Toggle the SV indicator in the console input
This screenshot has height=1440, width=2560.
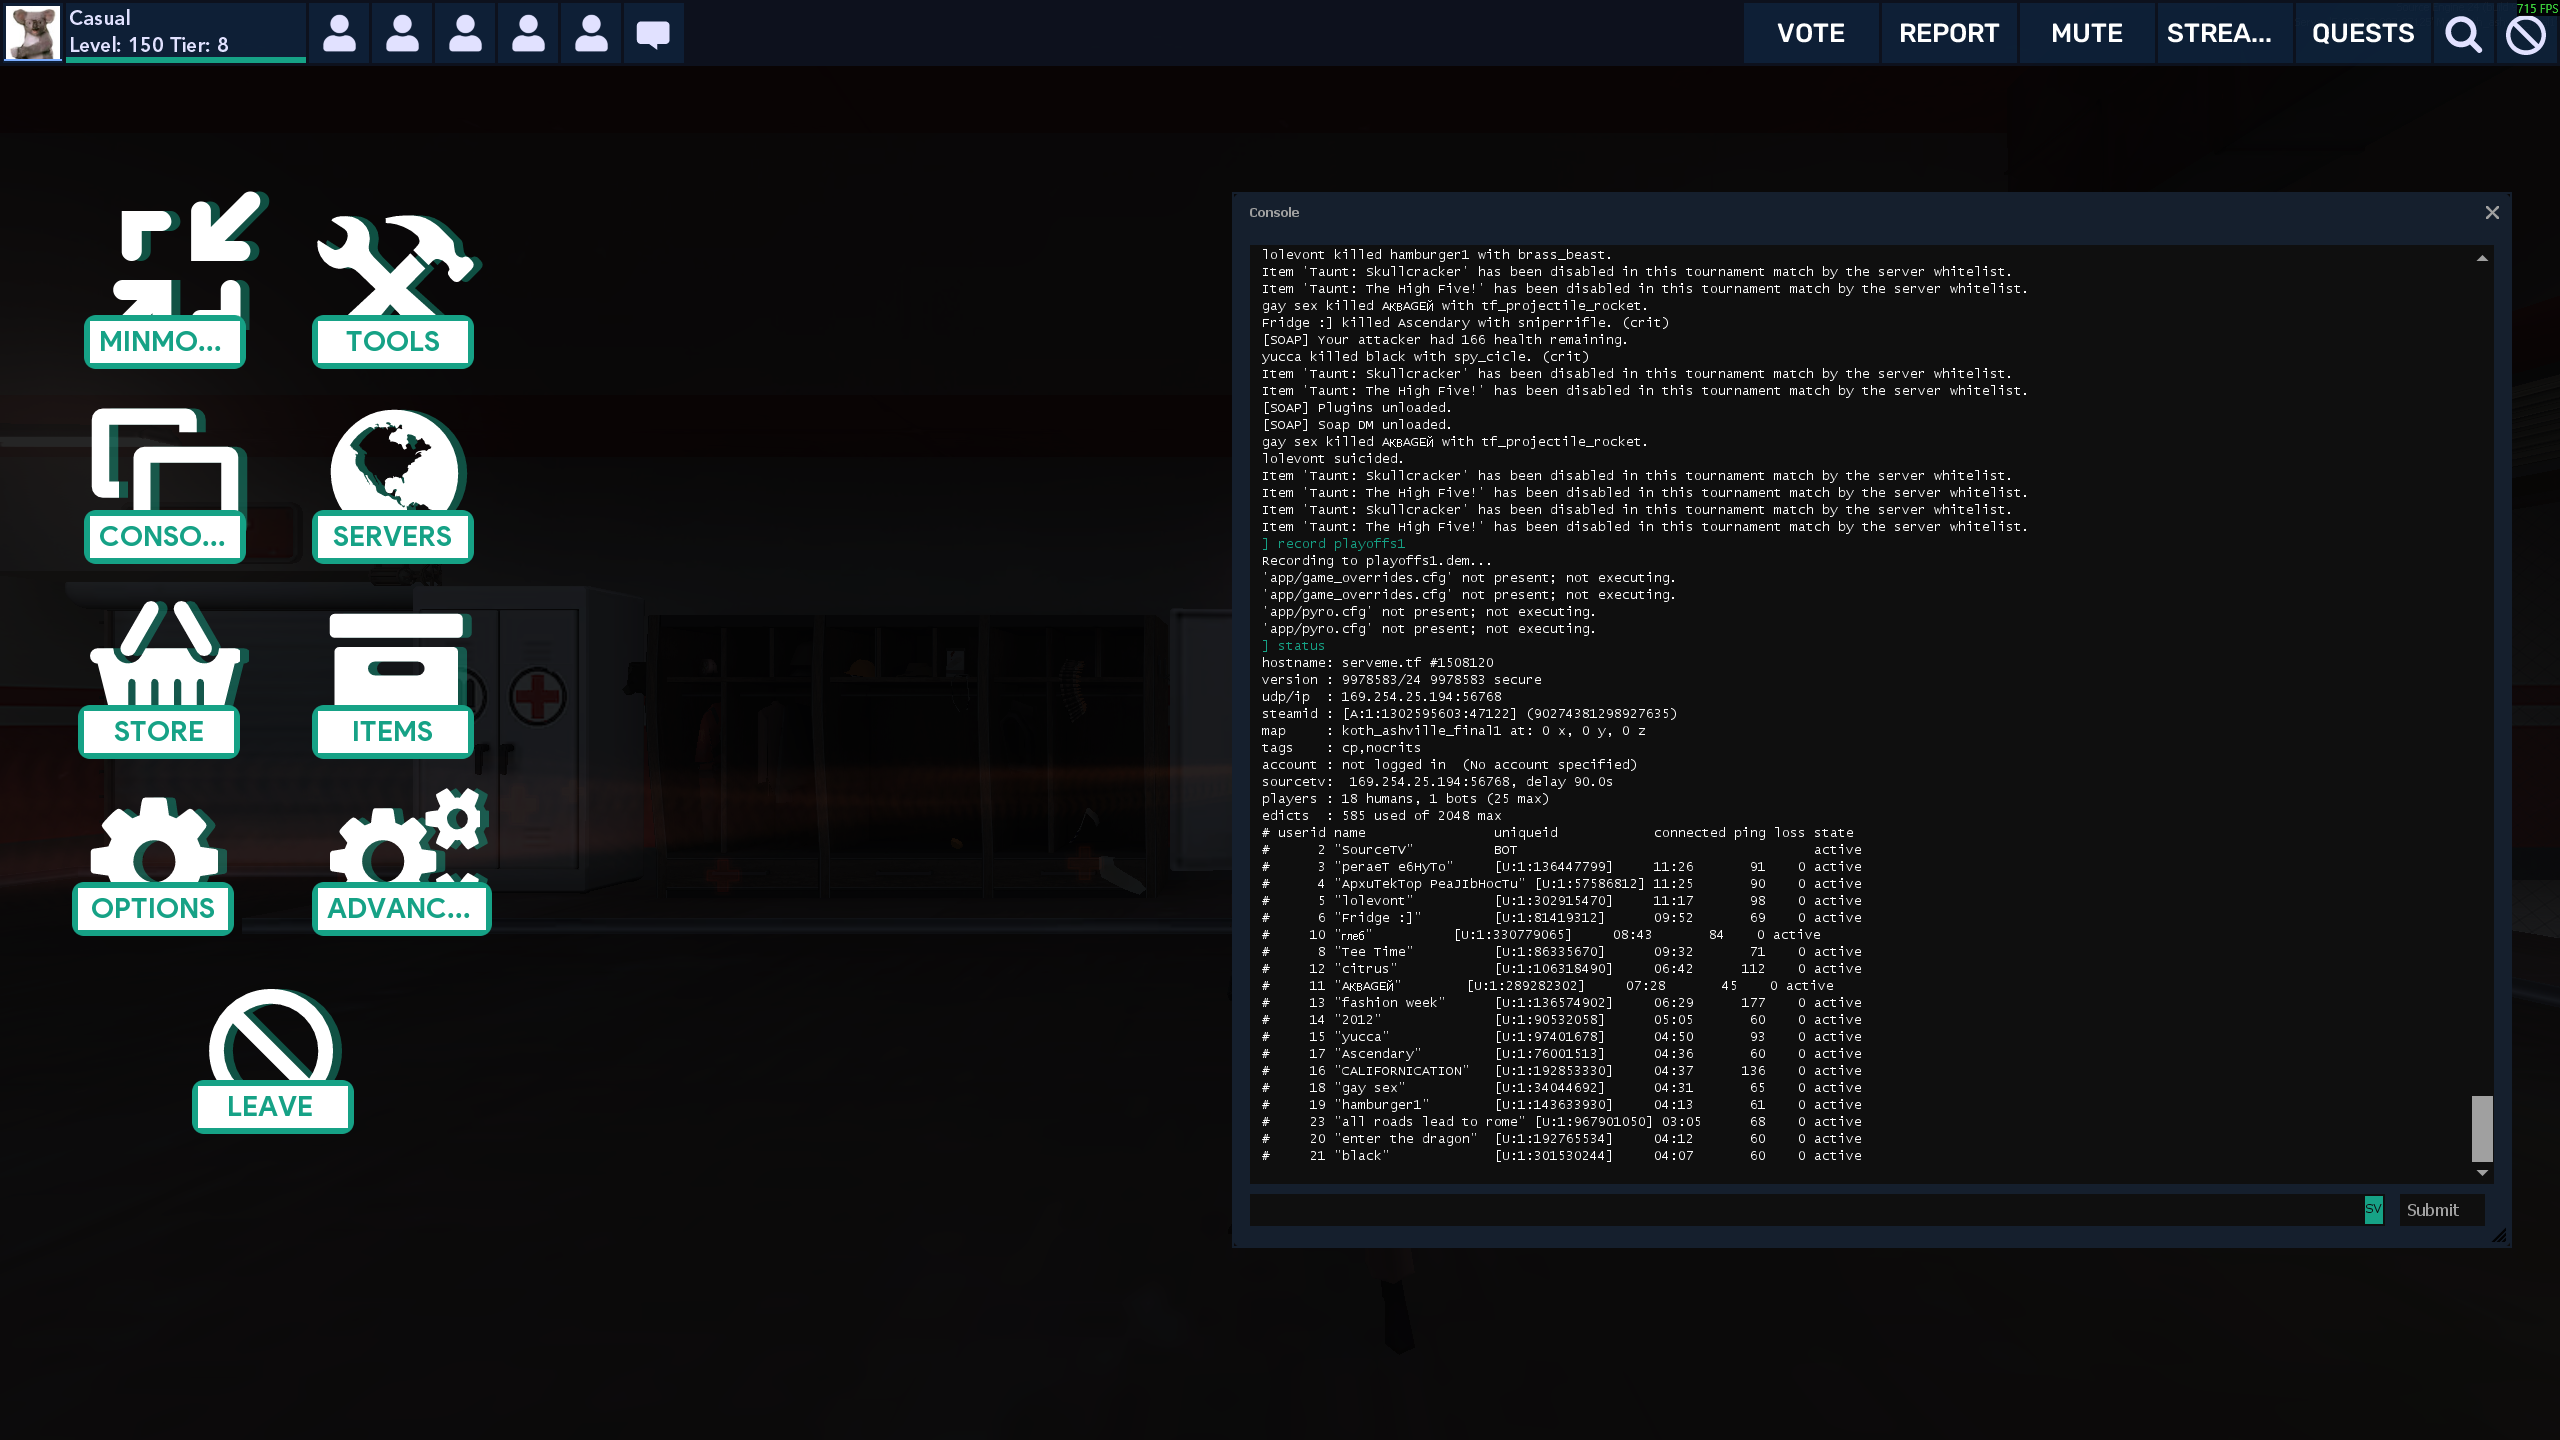2373,1209
